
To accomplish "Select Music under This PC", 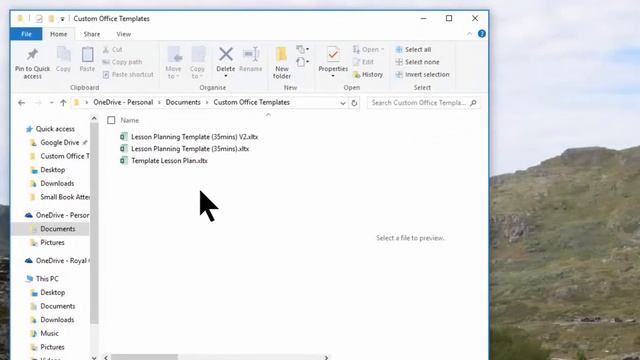I will [45, 333].
